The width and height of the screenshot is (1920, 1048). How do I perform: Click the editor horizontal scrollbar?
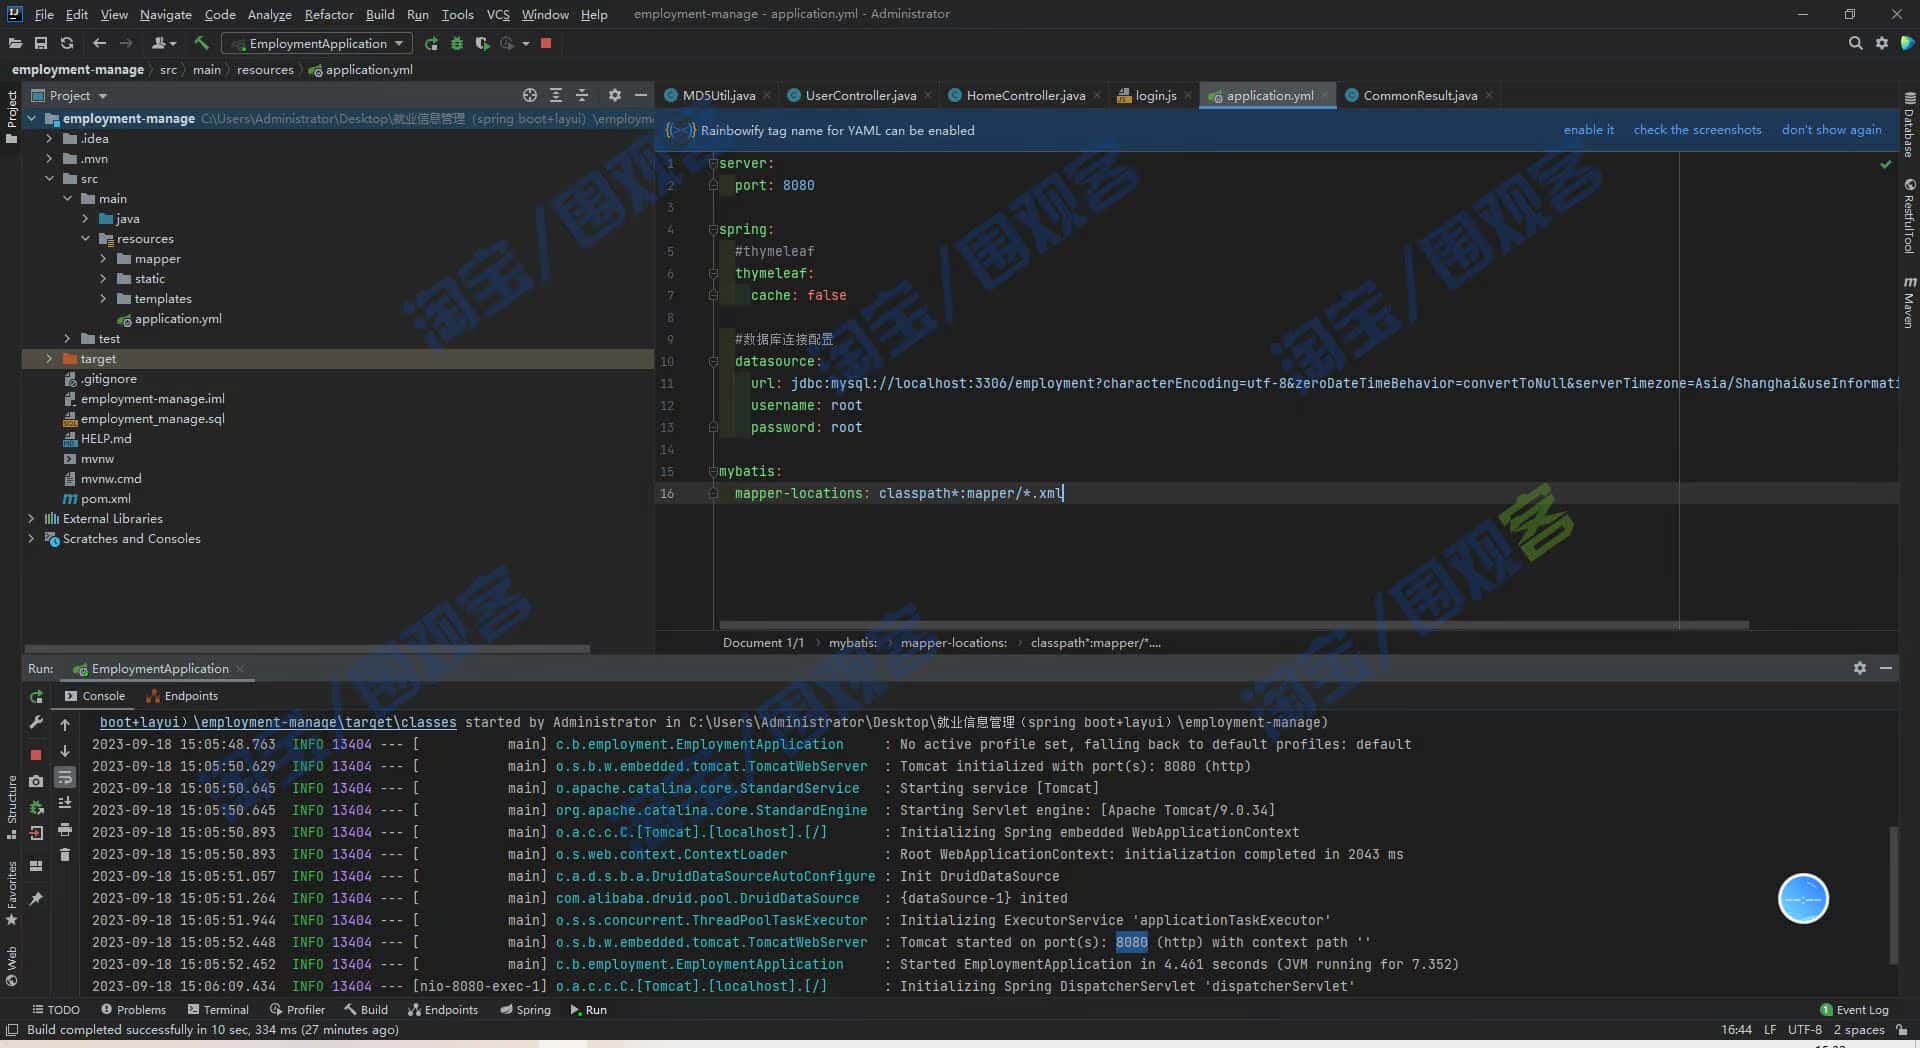(x=1234, y=625)
